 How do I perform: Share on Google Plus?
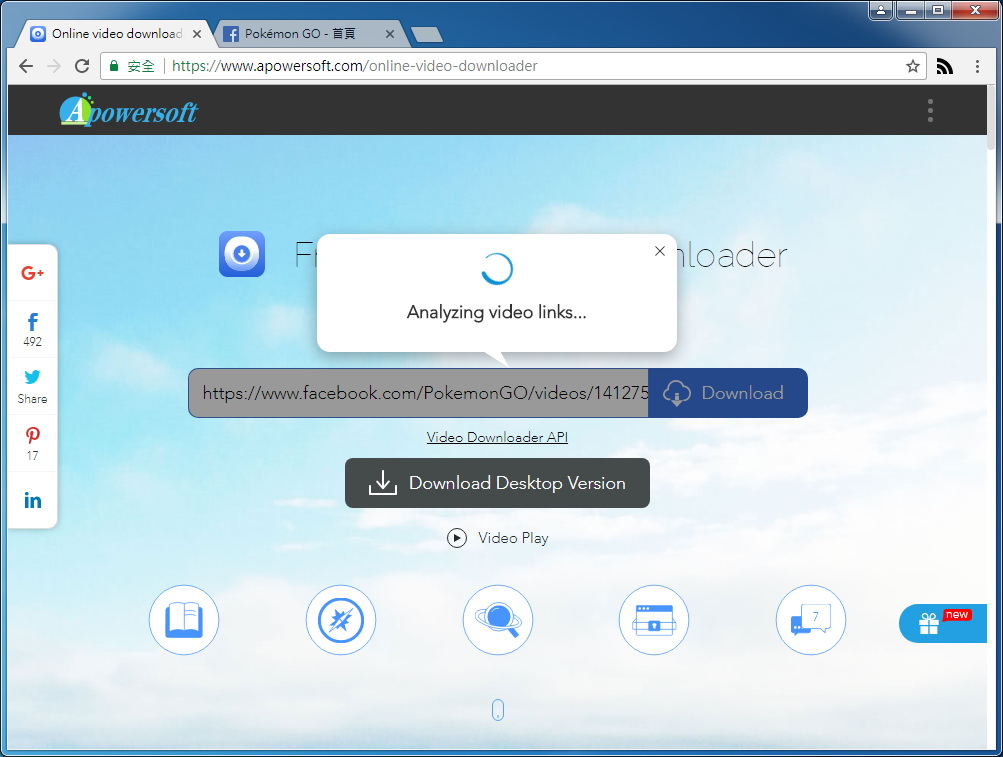[33, 273]
